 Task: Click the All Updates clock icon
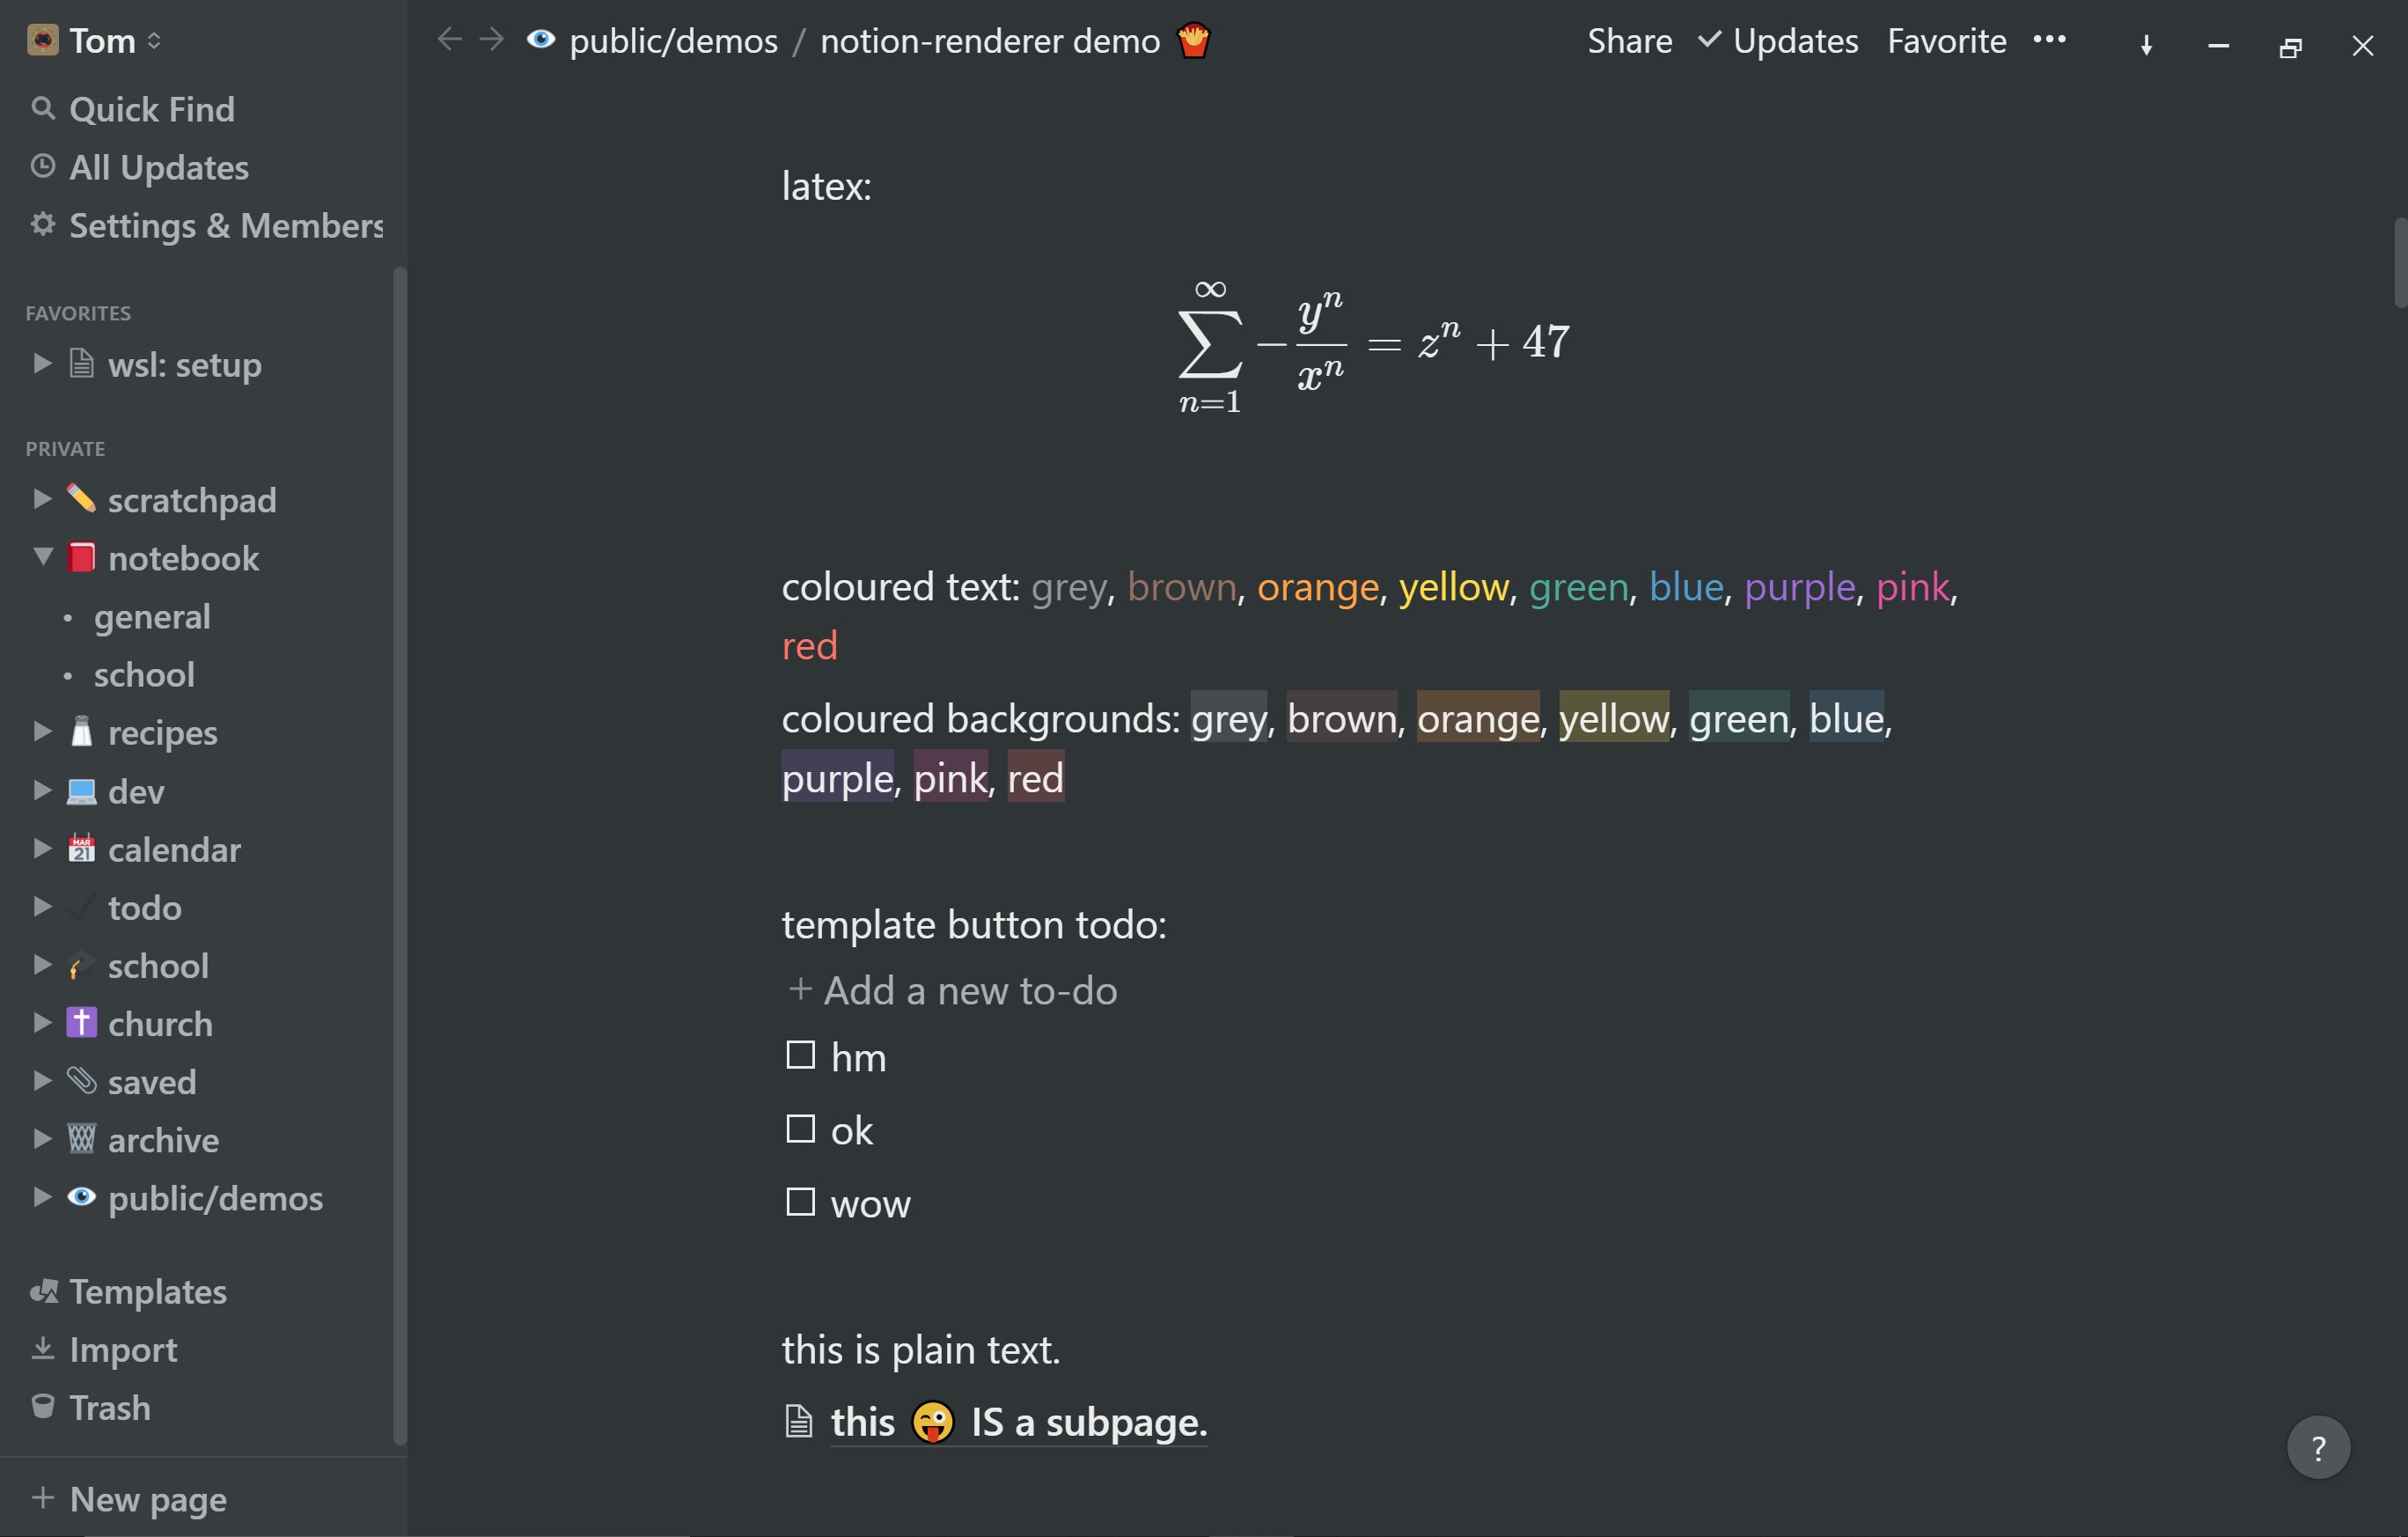click(42, 166)
